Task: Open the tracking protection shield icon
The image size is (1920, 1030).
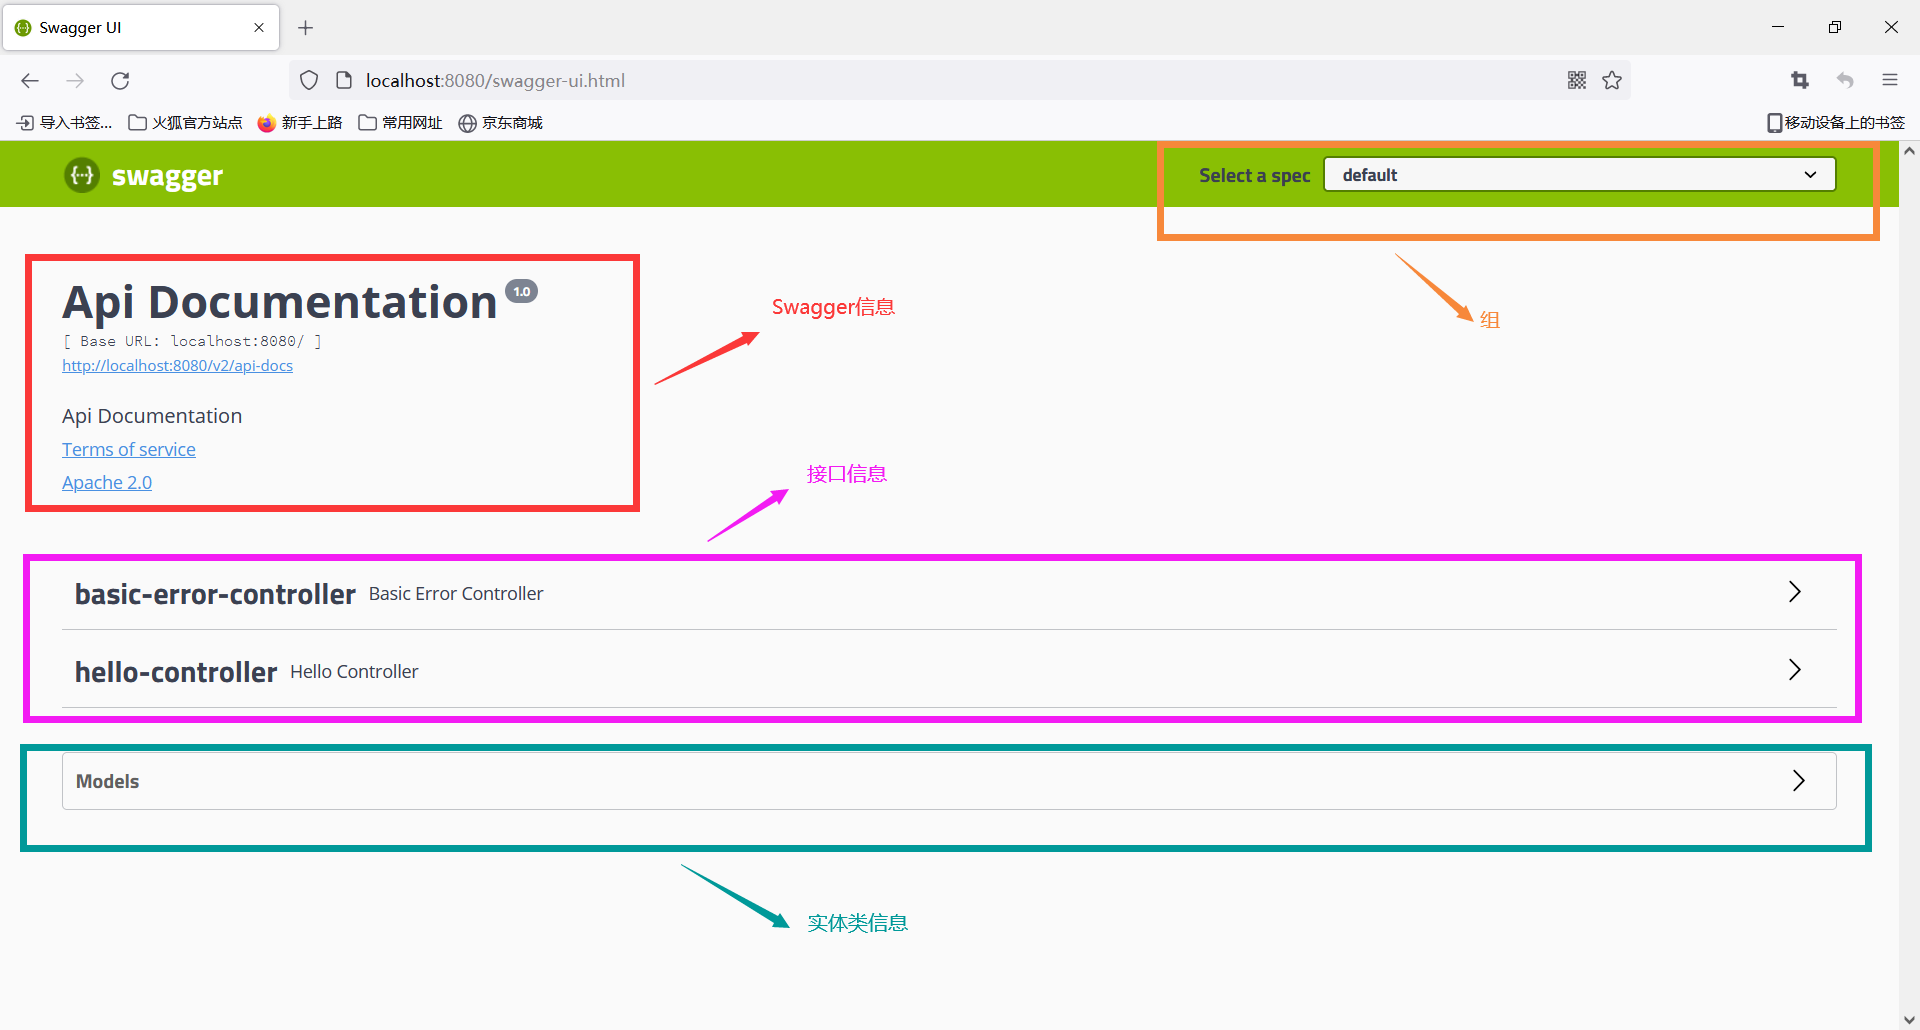Action: (309, 81)
